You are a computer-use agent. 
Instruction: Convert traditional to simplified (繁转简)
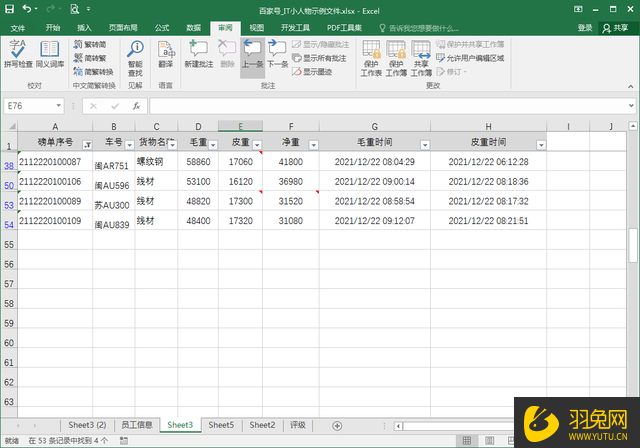(90, 44)
